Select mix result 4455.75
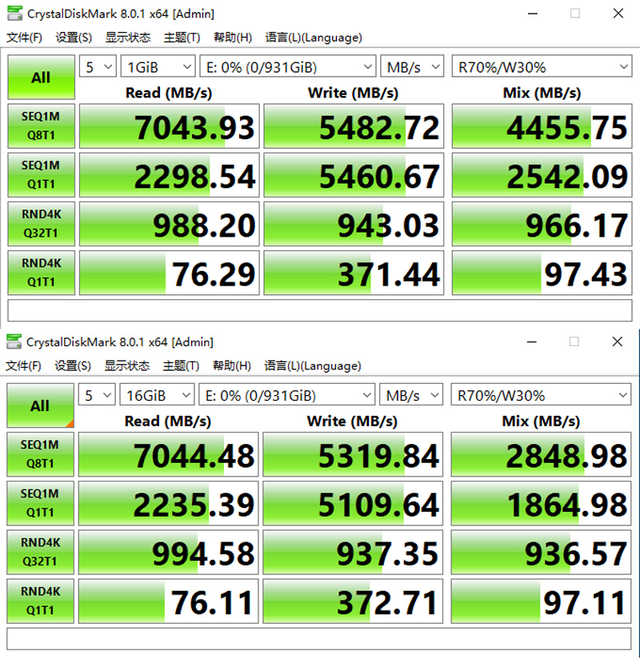 542,126
